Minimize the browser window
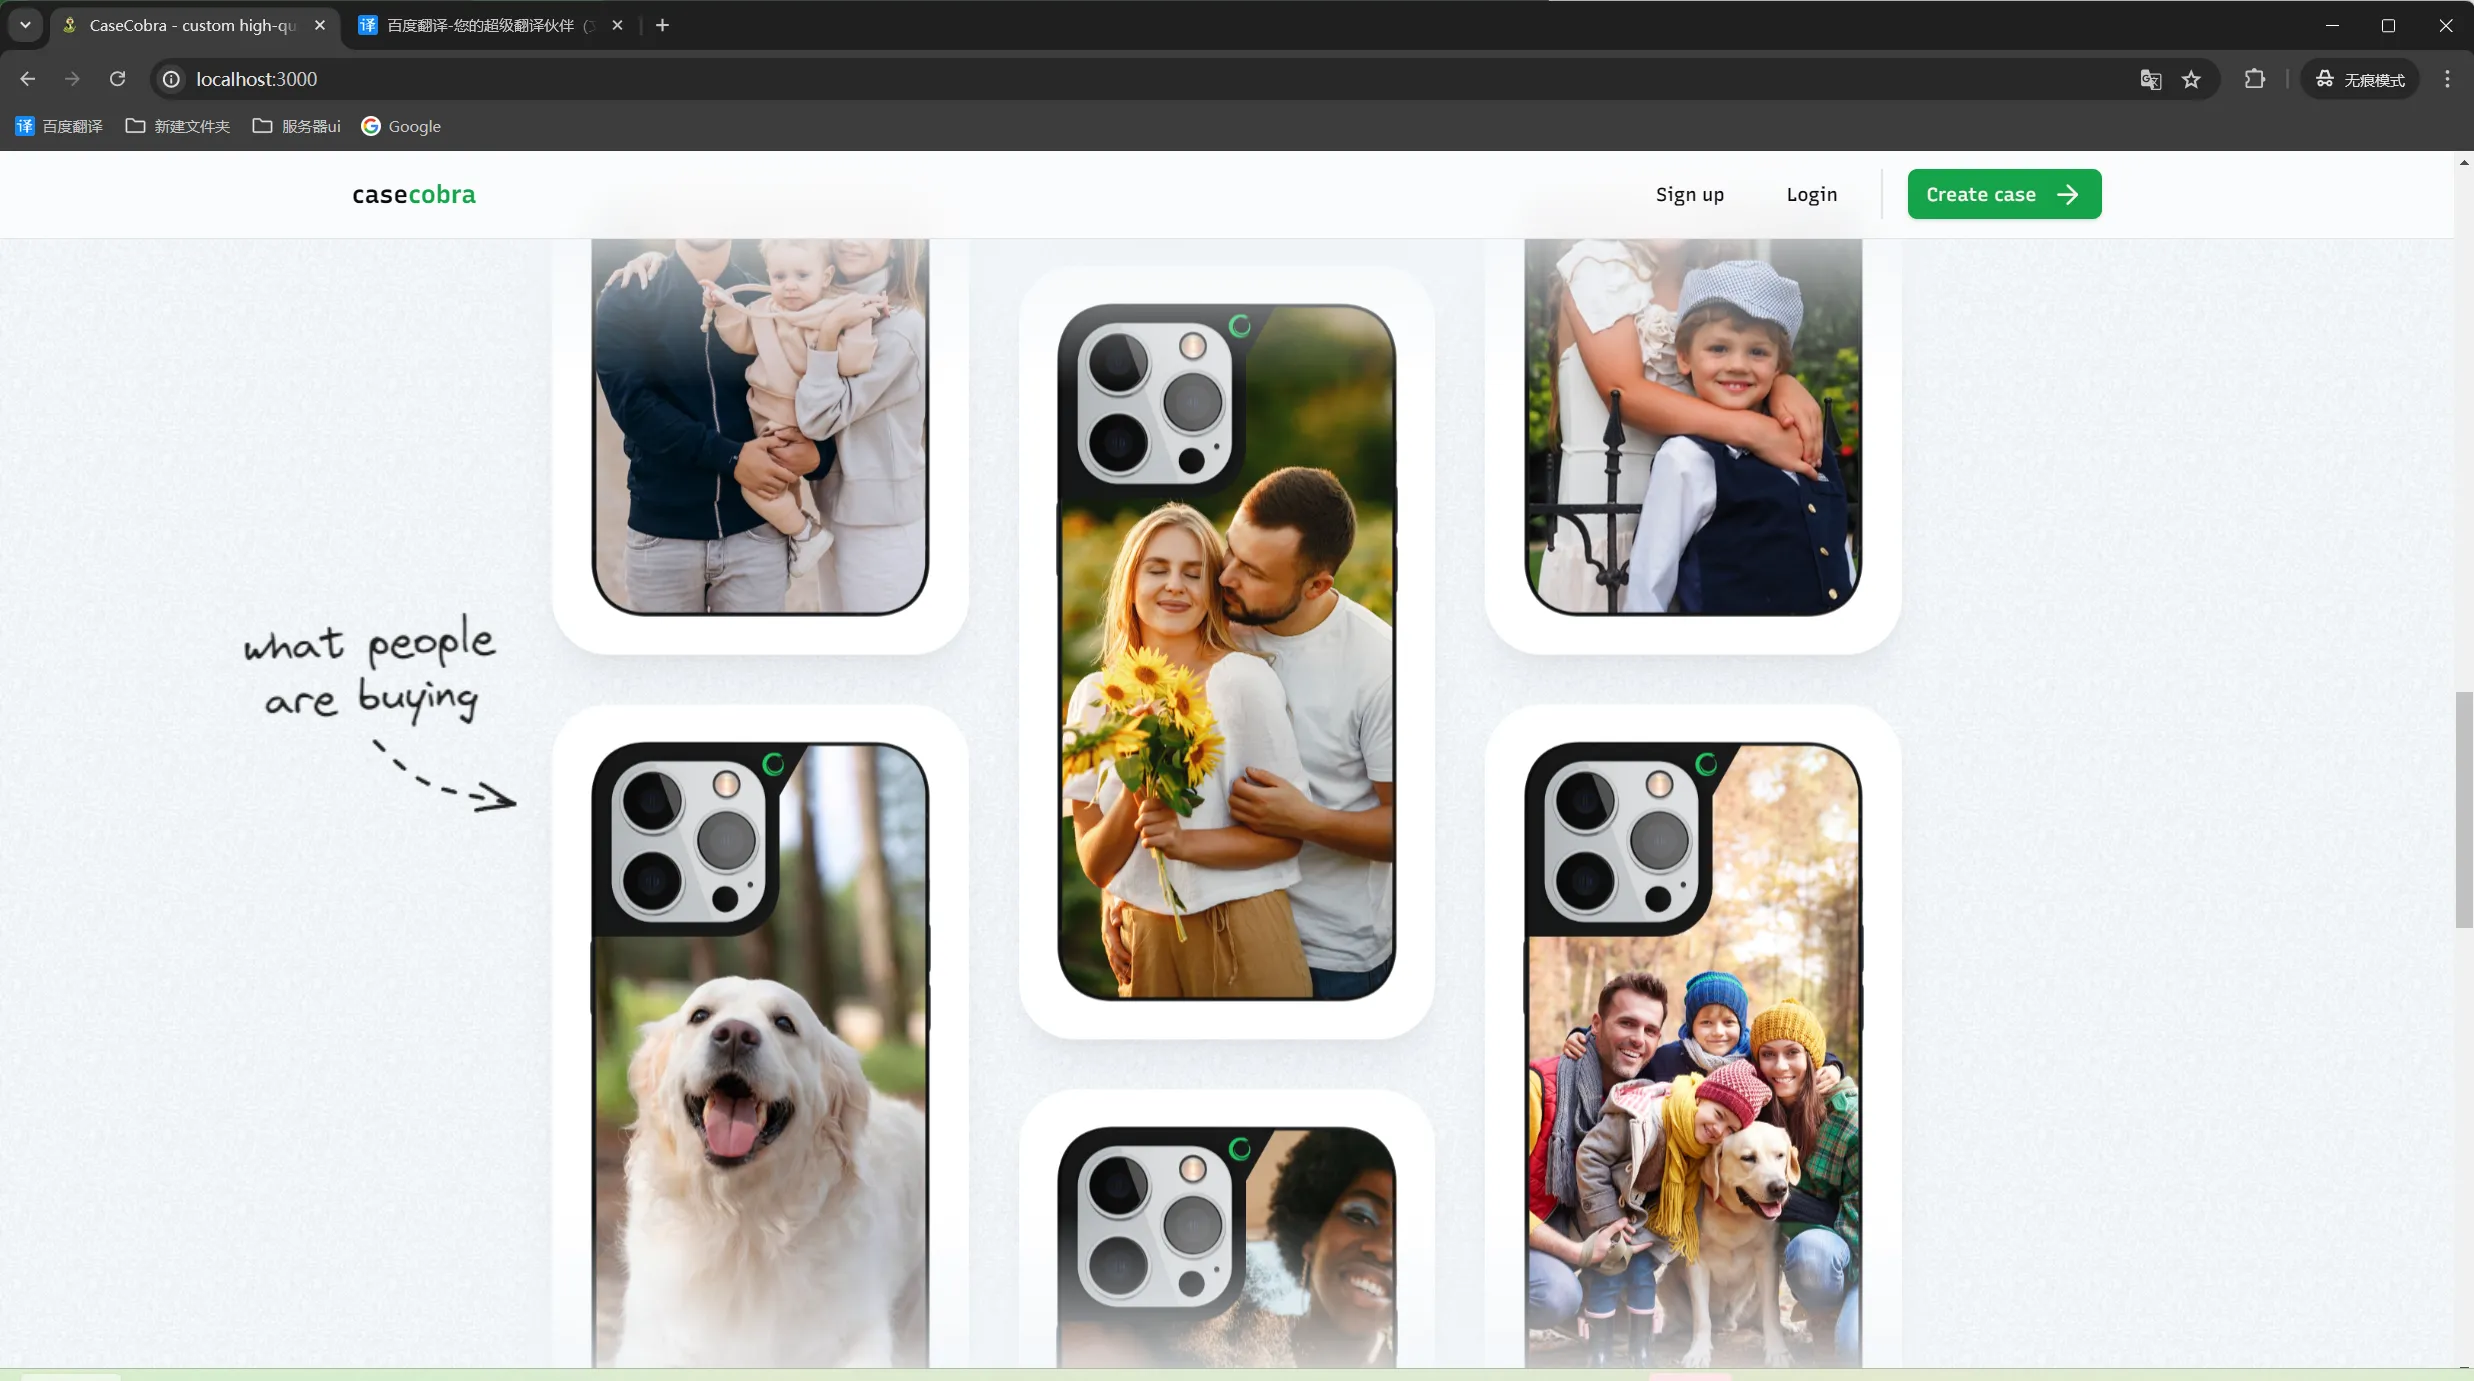The height and width of the screenshot is (1381, 2474). pyautogui.click(x=2332, y=25)
